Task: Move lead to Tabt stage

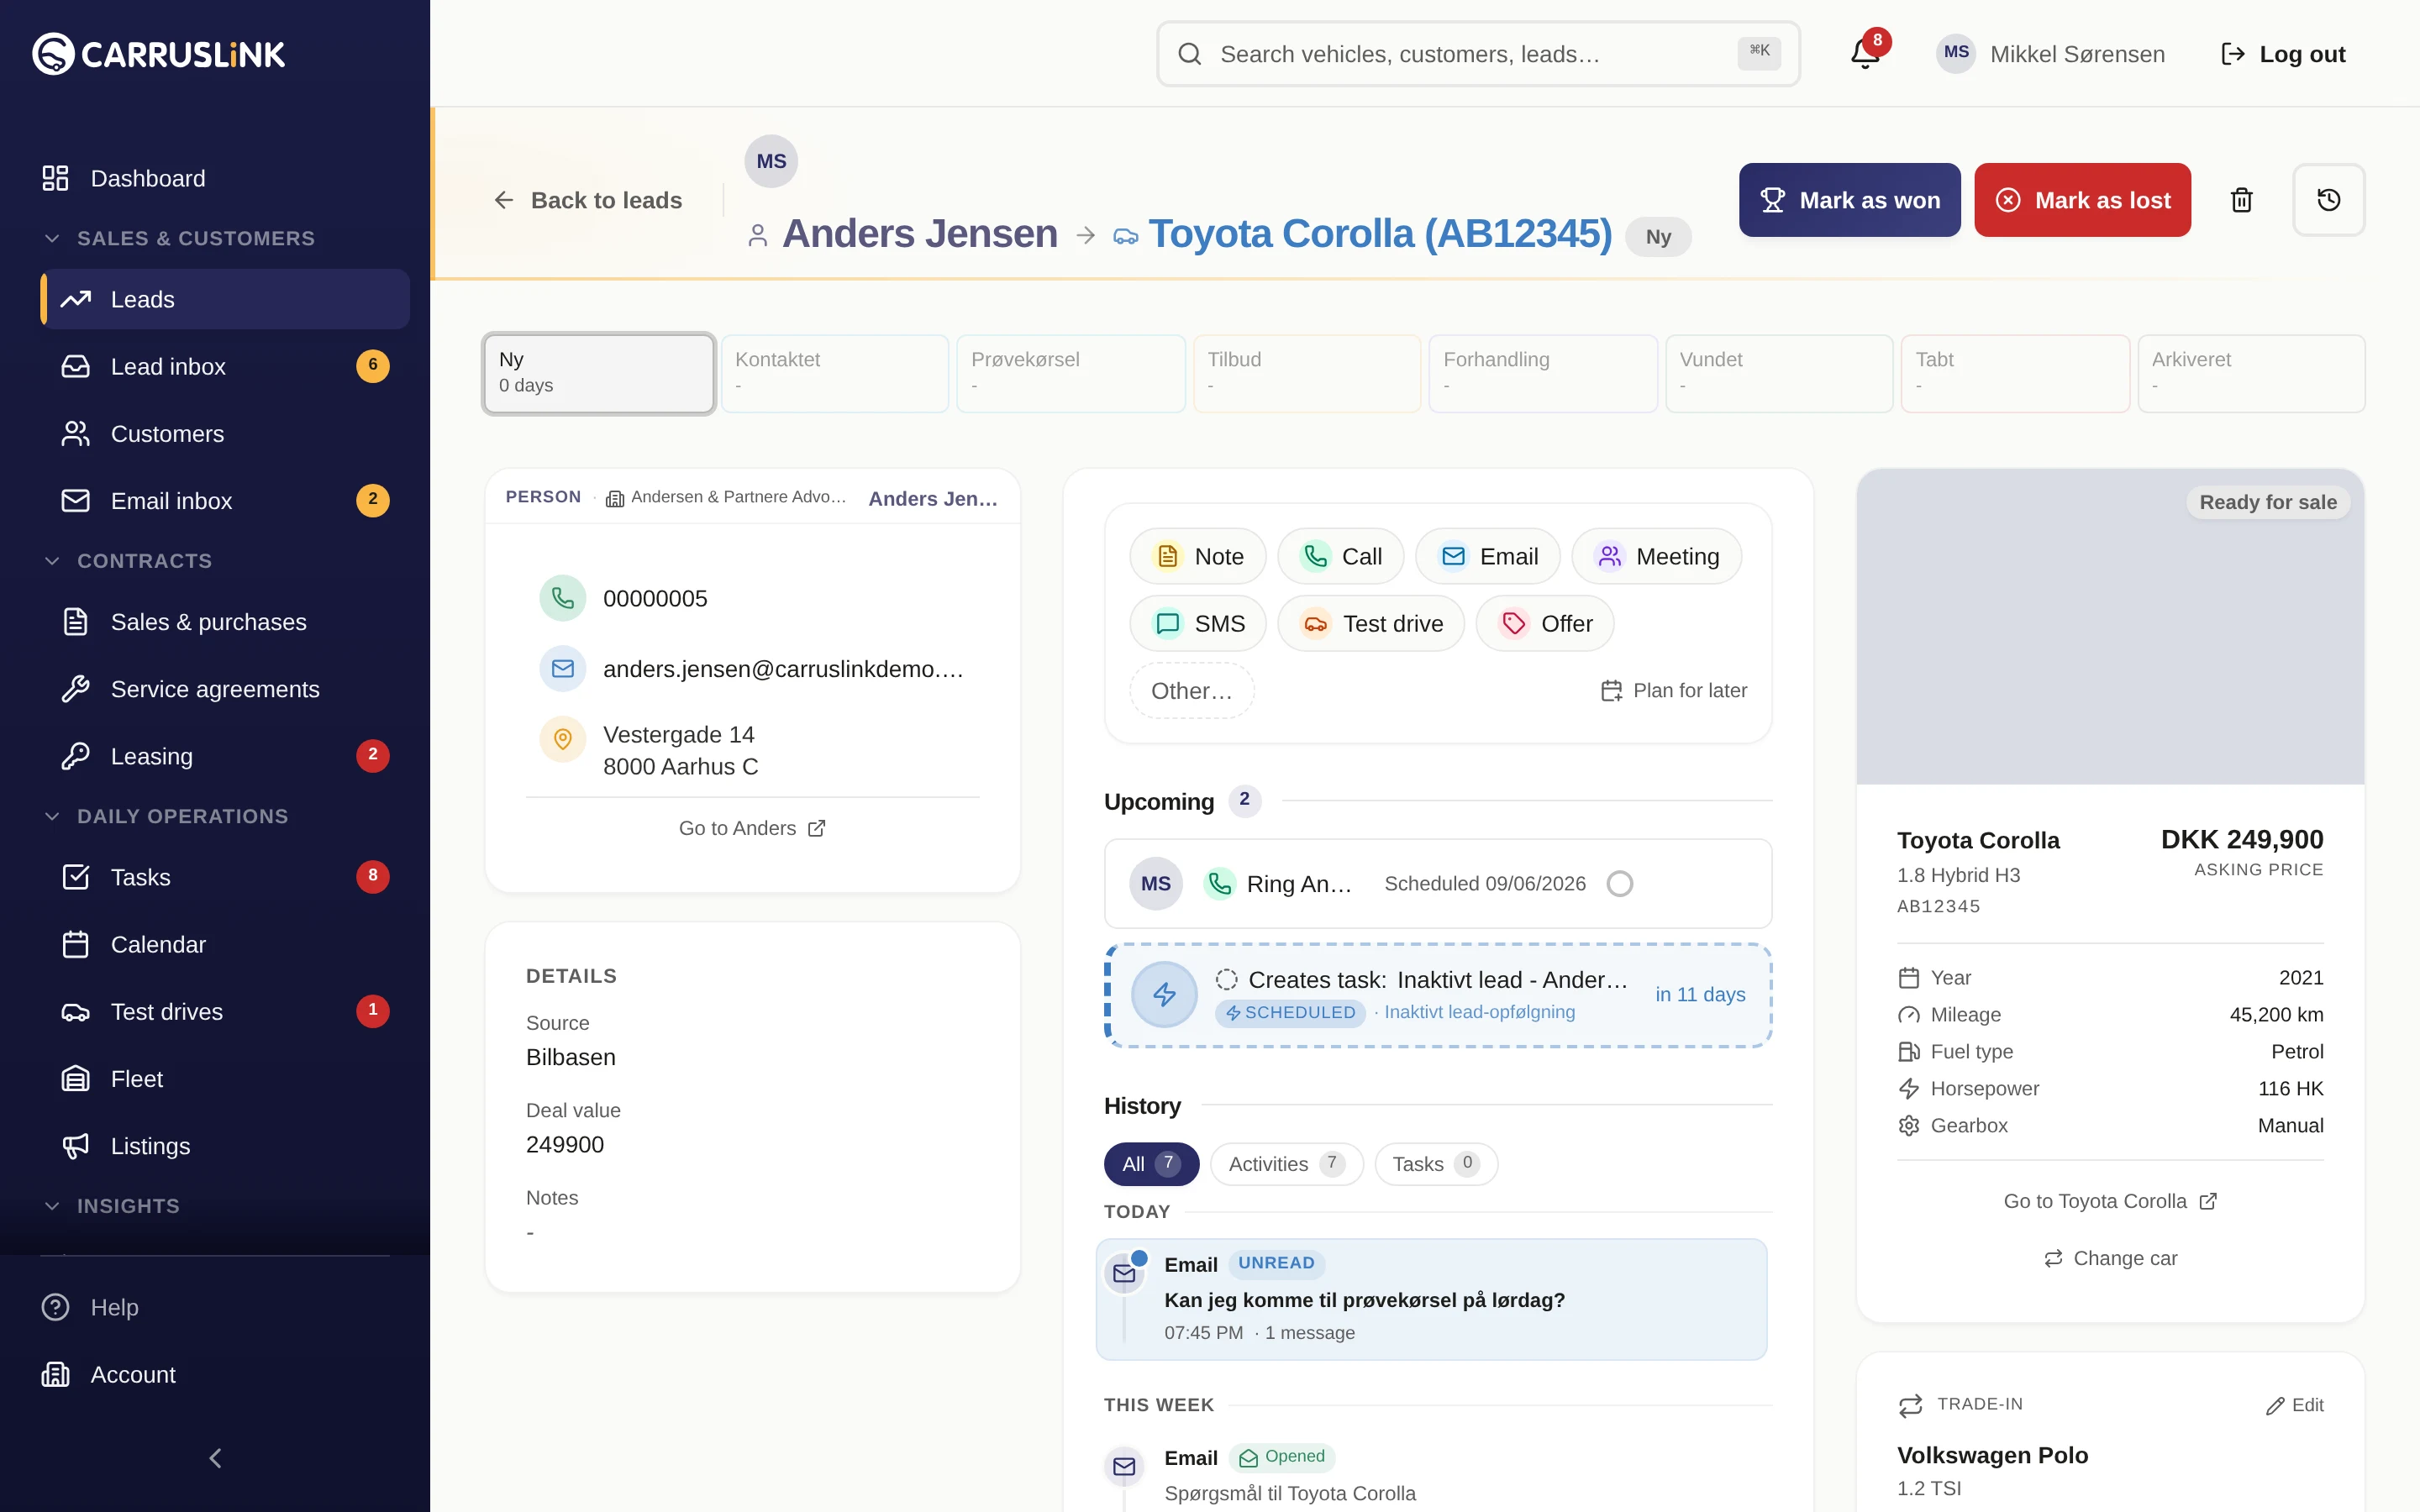Action: click(x=2015, y=373)
